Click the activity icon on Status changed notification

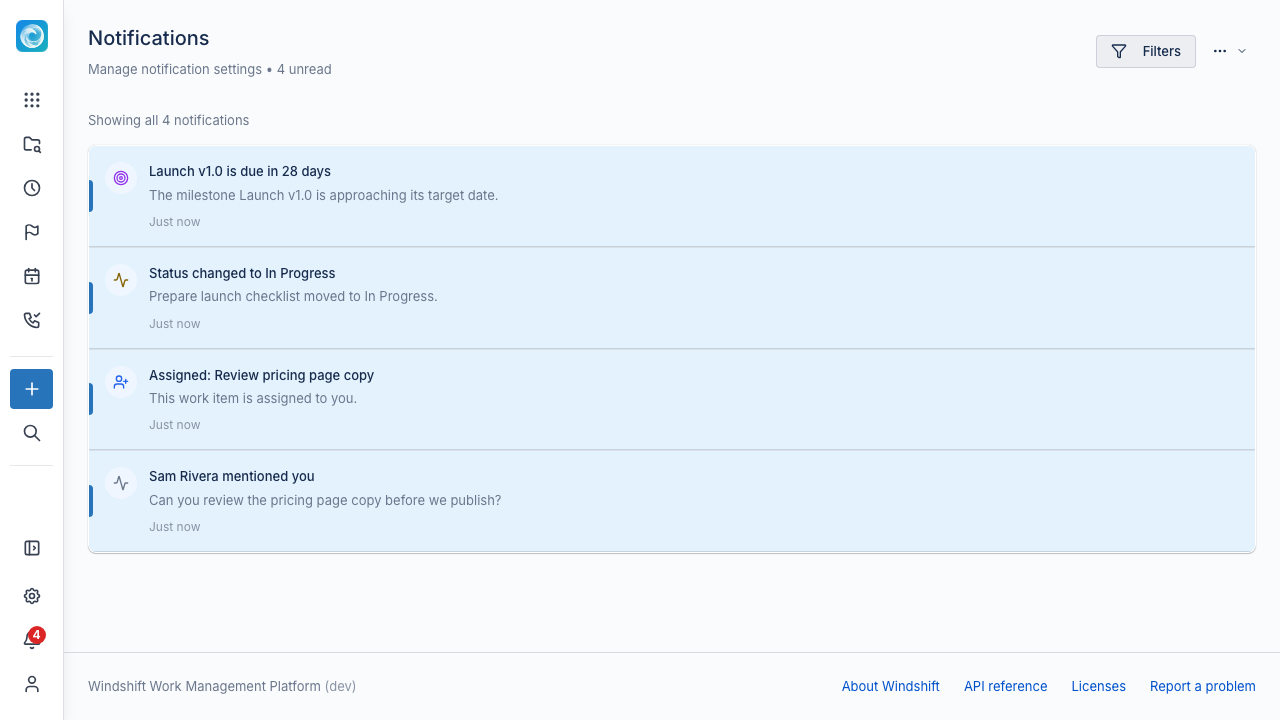pos(121,280)
